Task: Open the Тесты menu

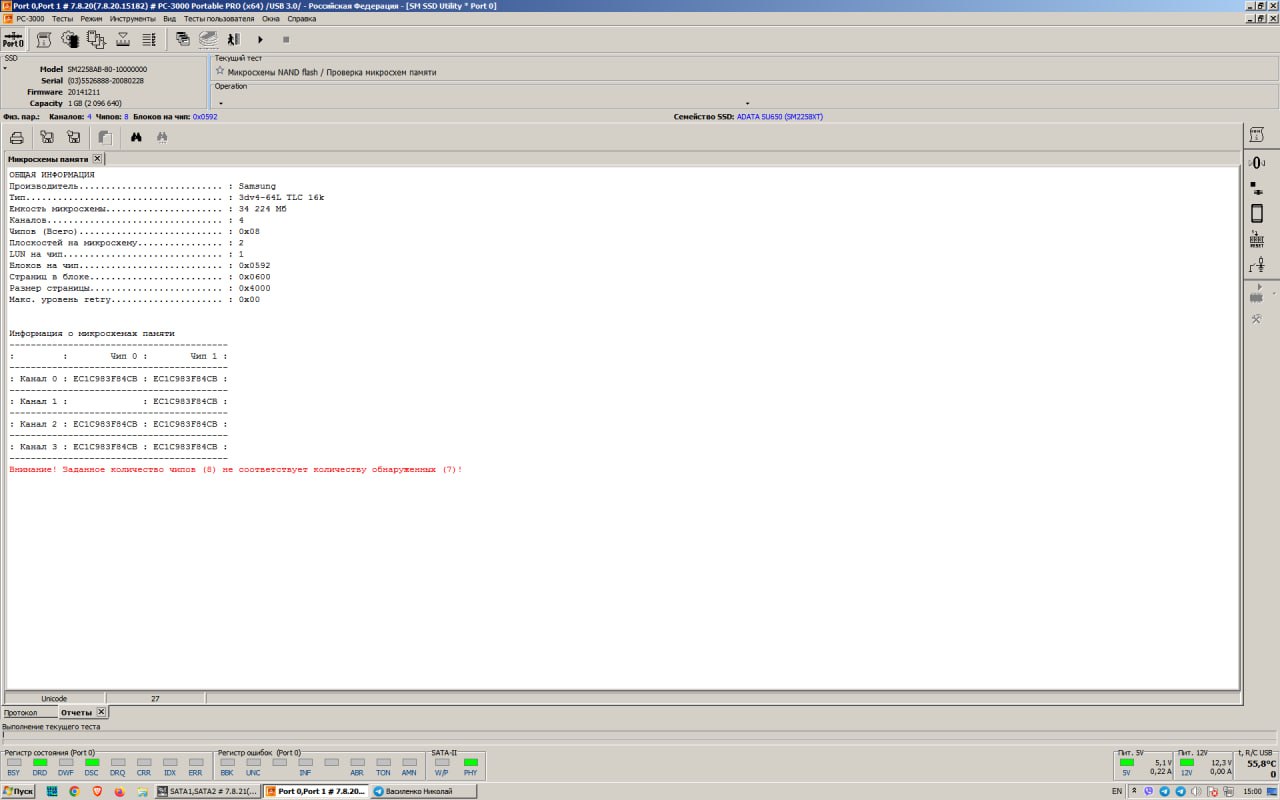Action: (62, 18)
